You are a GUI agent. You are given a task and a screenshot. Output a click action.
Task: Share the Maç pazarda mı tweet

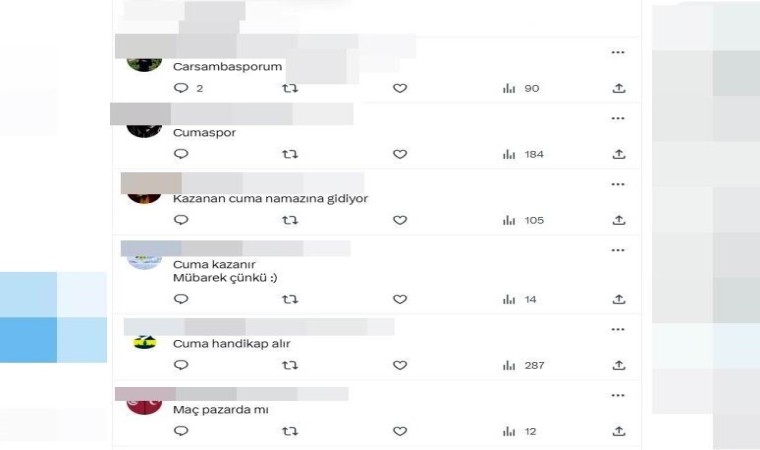(x=618, y=431)
